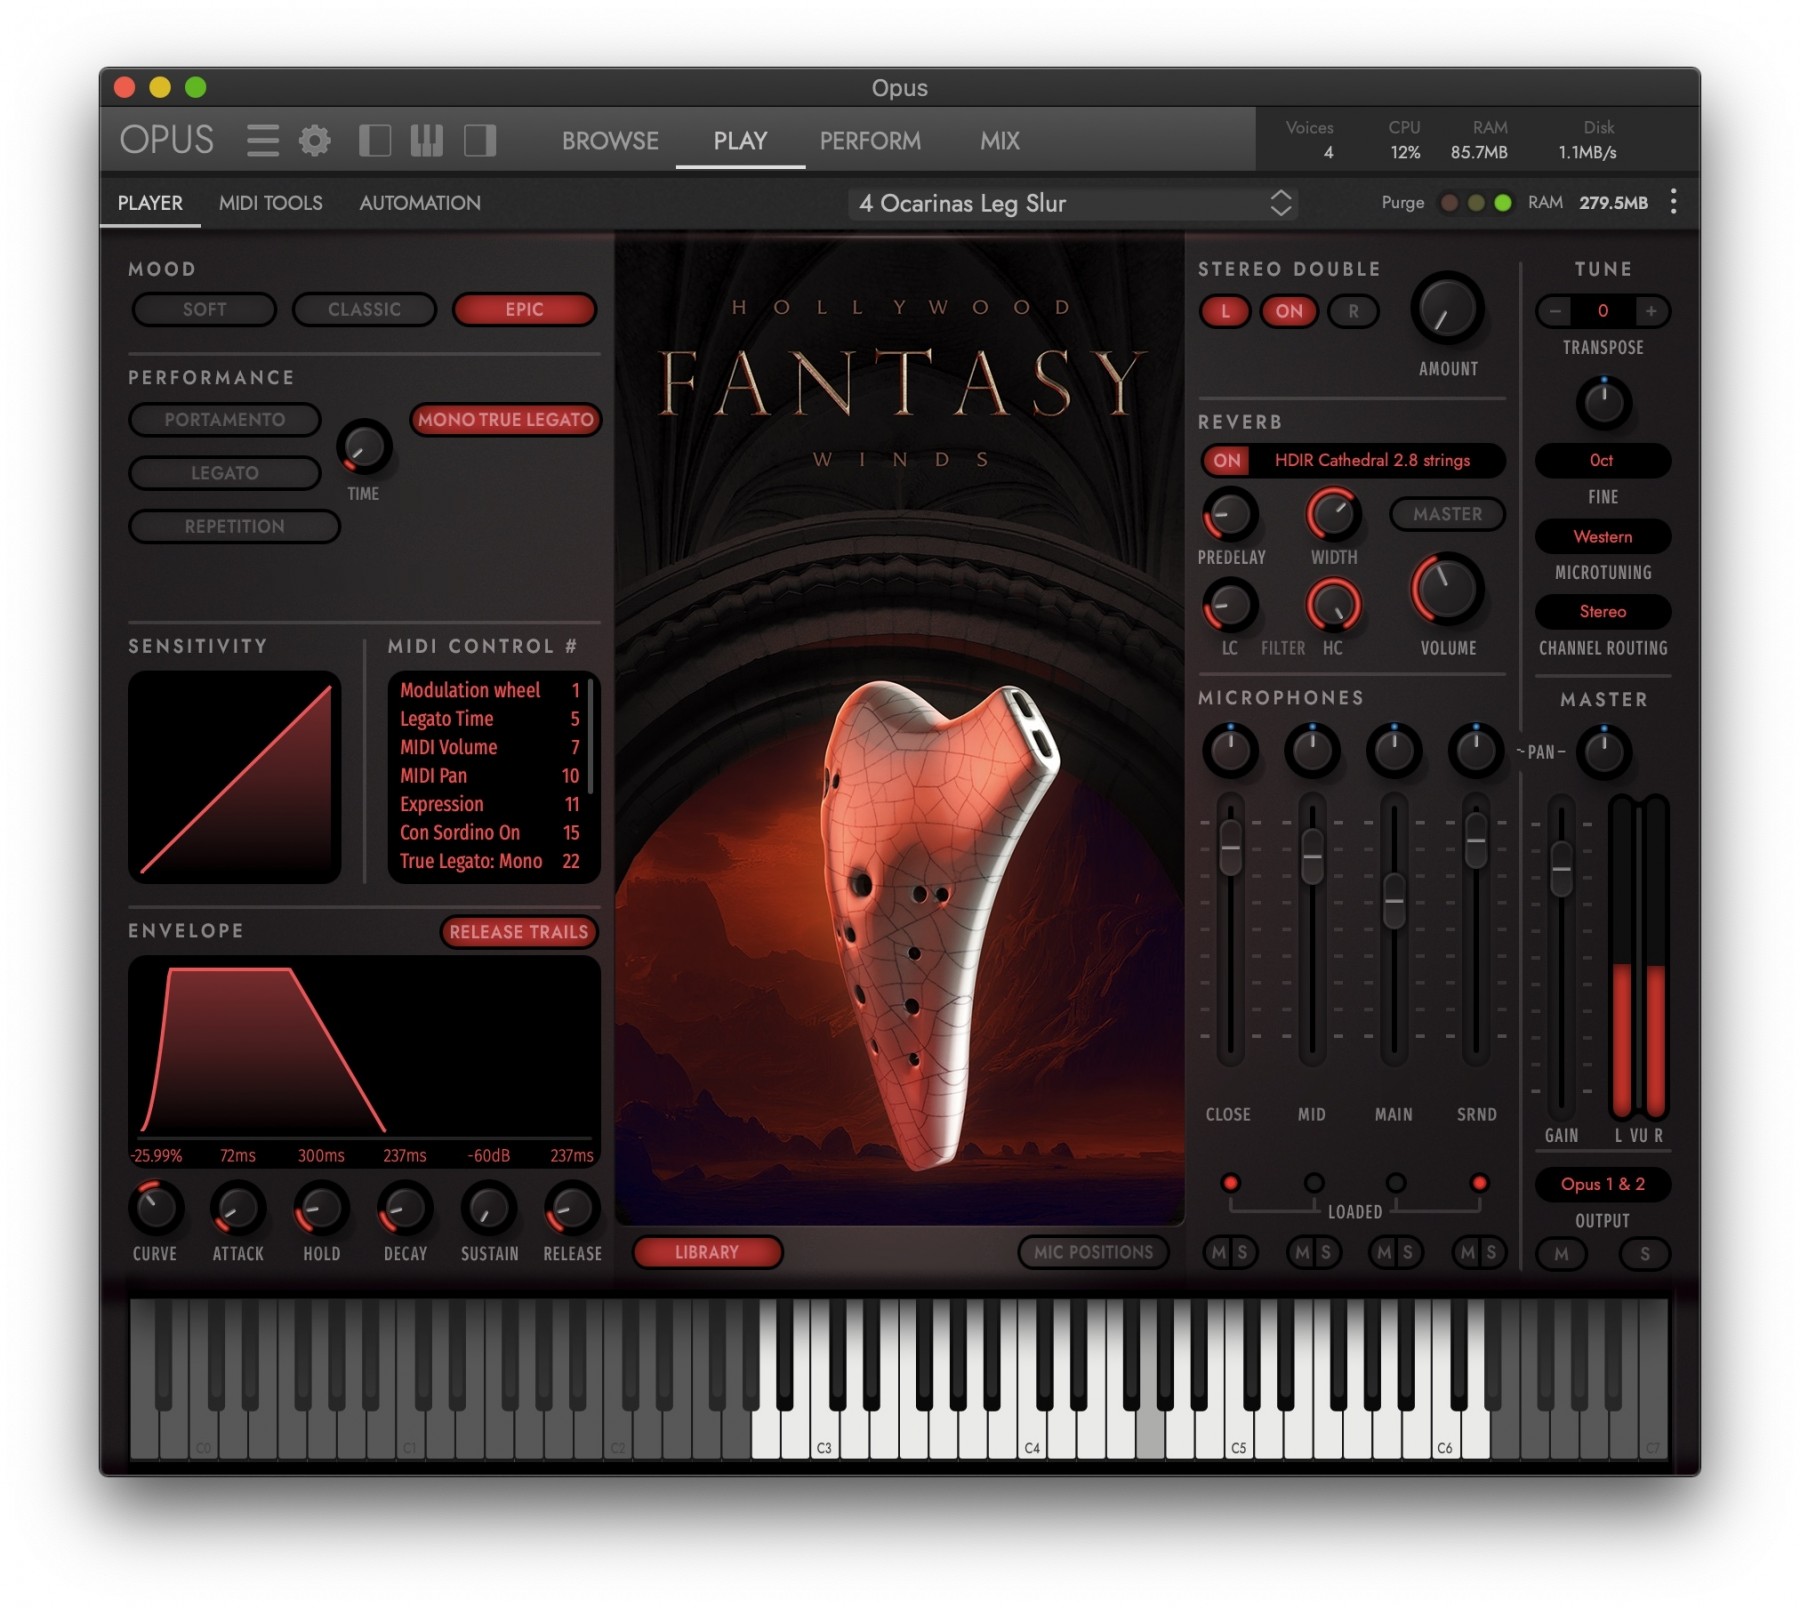Select Stereo Double L channel
The width and height of the screenshot is (1800, 1608).
pyautogui.click(x=1225, y=311)
